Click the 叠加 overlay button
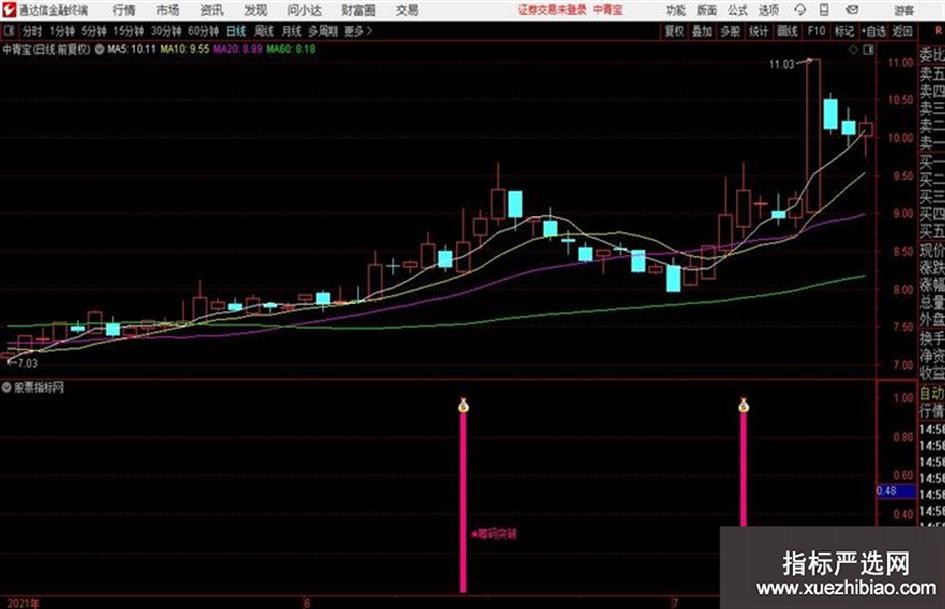This screenshot has width=945, height=609. [702, 31]
